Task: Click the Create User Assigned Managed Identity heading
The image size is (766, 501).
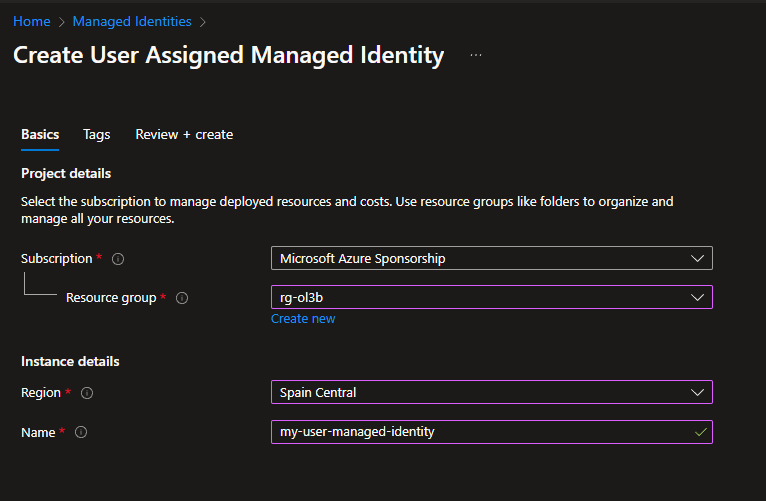Action: (x=228, y=55)
